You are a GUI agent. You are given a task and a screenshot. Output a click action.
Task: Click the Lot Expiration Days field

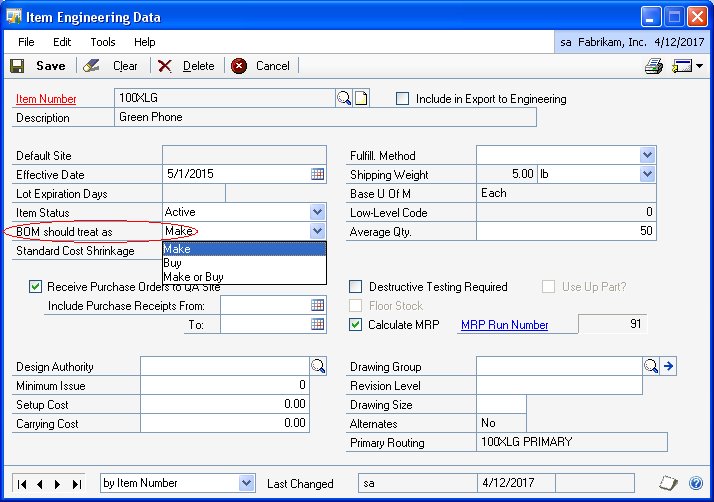click(194, 193)
